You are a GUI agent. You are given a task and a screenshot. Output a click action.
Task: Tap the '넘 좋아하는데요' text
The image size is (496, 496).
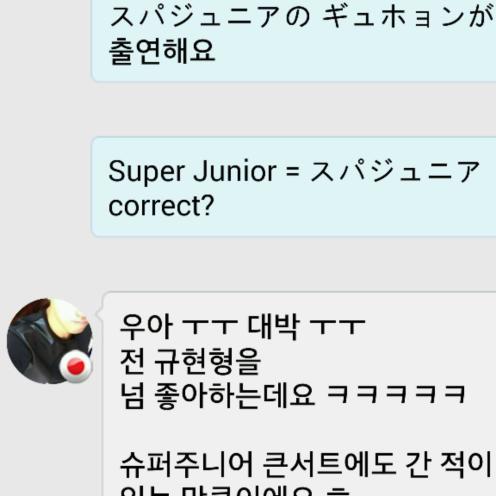coord(217,396)
